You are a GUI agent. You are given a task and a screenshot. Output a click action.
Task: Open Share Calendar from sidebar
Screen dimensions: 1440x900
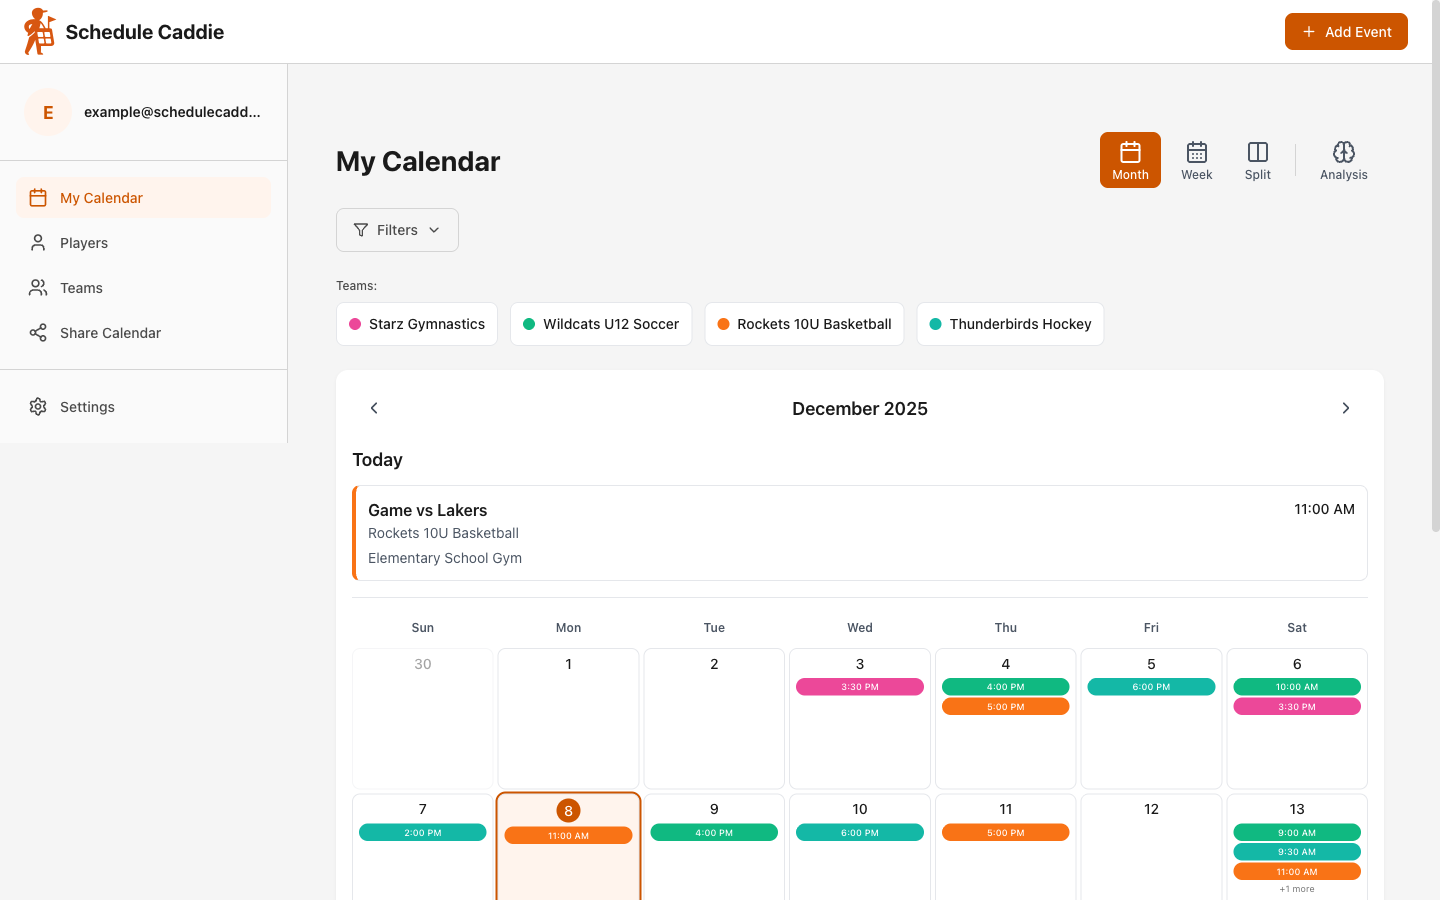click(x=110, y=333)
